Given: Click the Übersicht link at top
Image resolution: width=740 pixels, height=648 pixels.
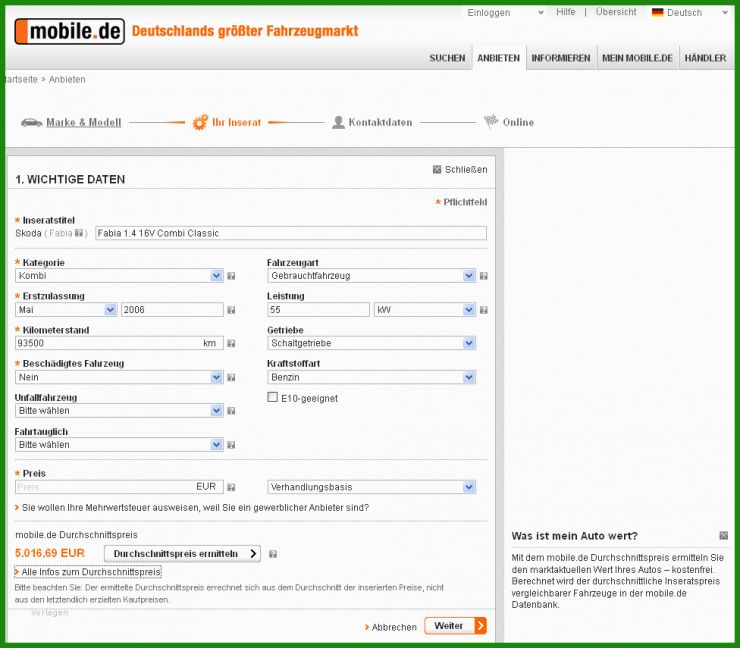Looking at the screenshot, I should [616, 12].
